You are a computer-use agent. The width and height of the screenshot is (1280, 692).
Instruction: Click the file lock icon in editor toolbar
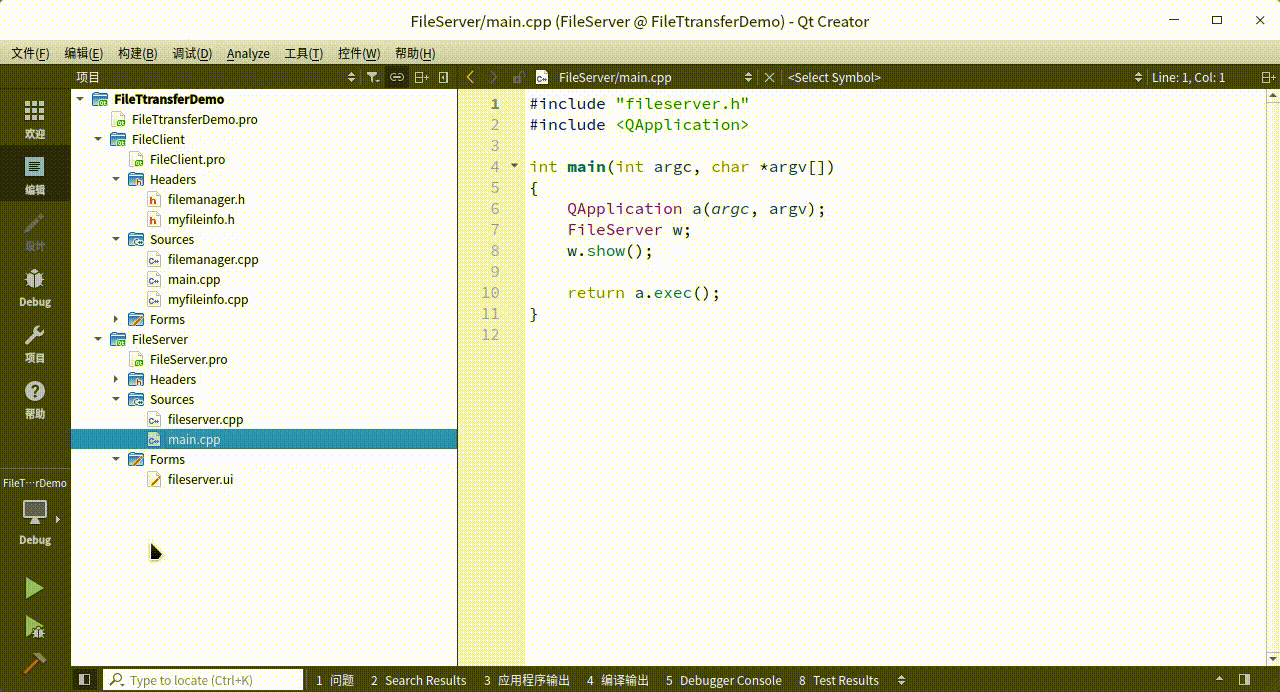(517, 77)
